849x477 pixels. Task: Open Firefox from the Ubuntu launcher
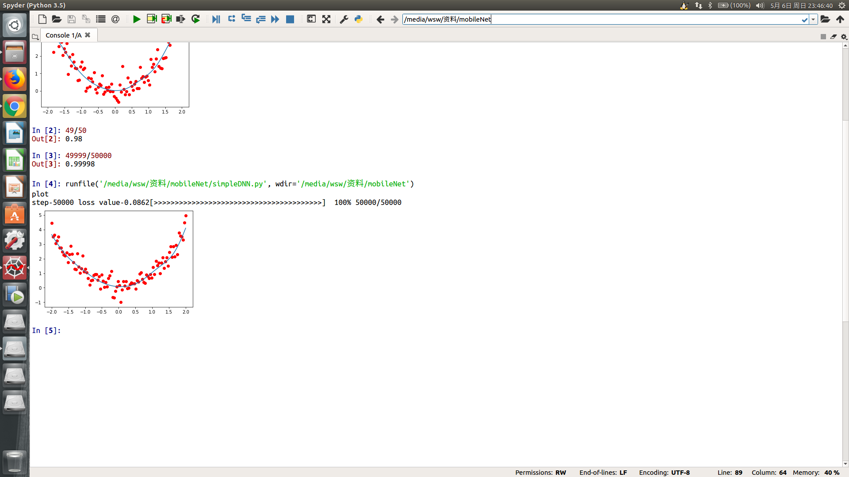coord(15,79)
